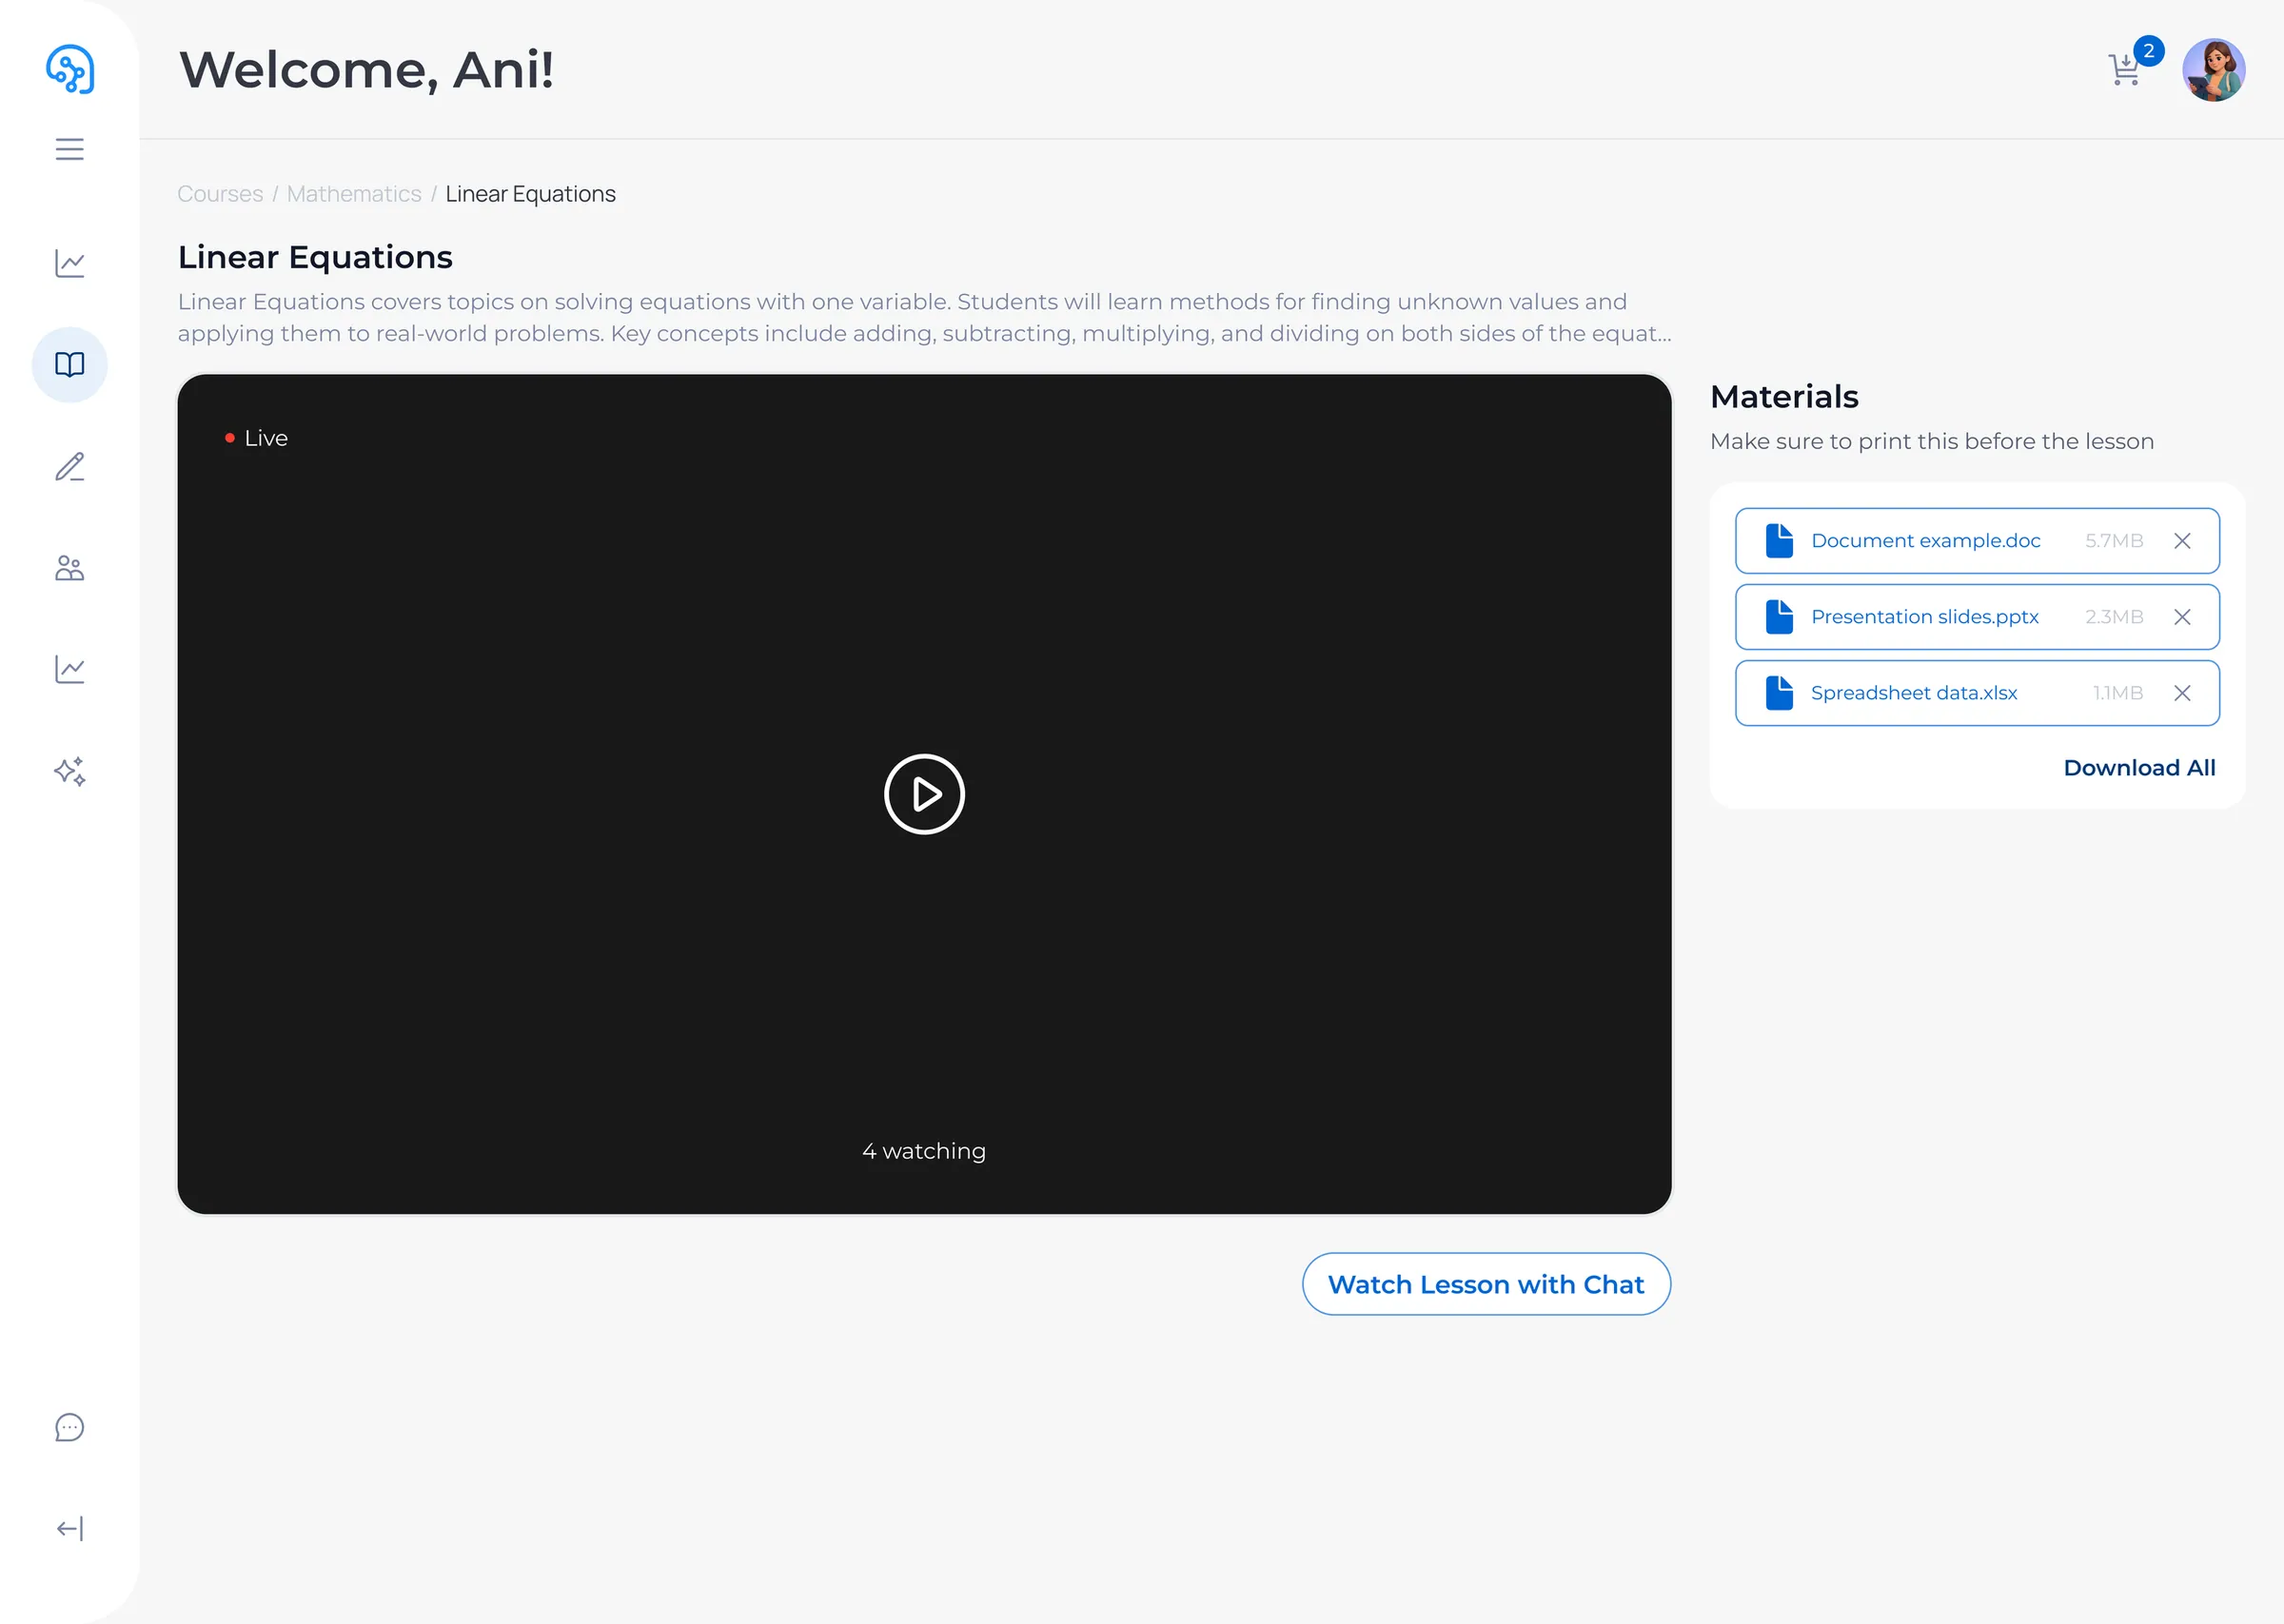Open the upper chart analytics sidebar icon
Viewport: 2284px width, 1624px height.
click(70, 263)
